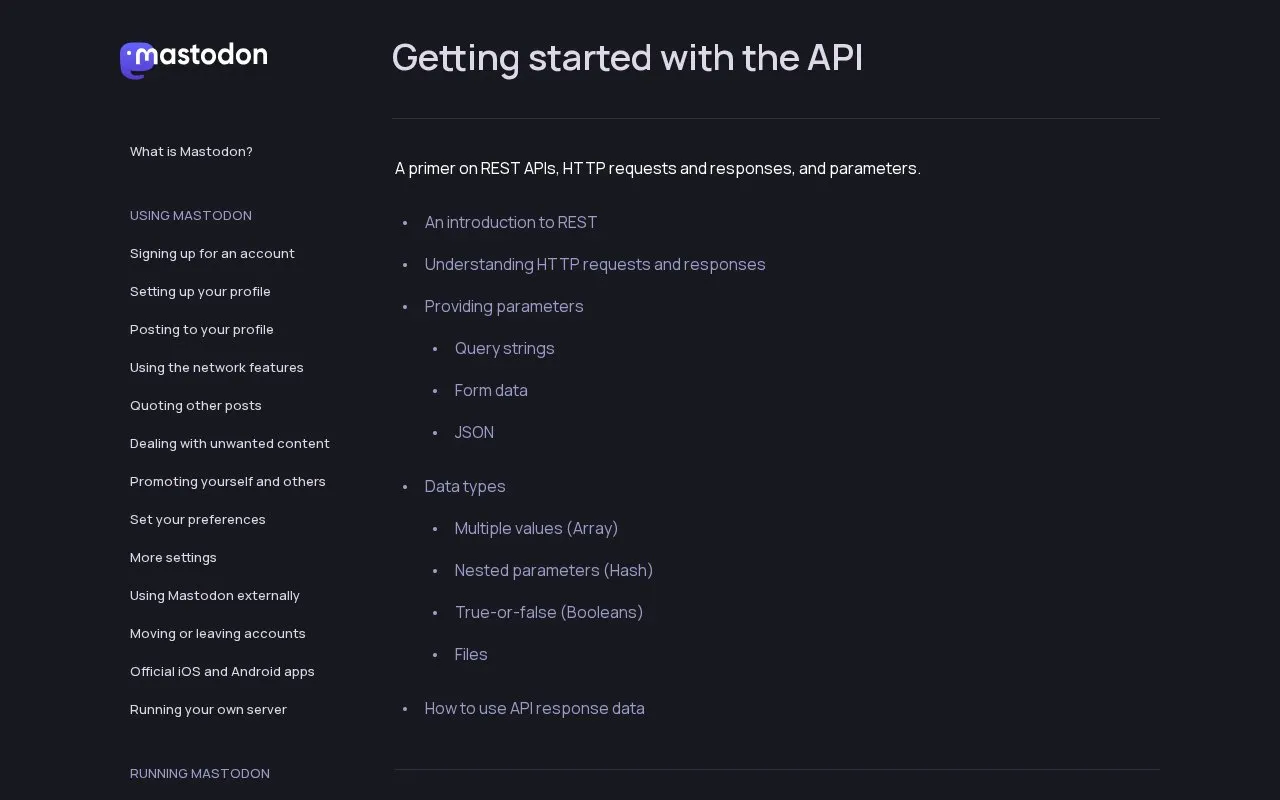Click the RUNNING MASTODON section heading
The image size is (1280, 800).
[x=200, y=774]
